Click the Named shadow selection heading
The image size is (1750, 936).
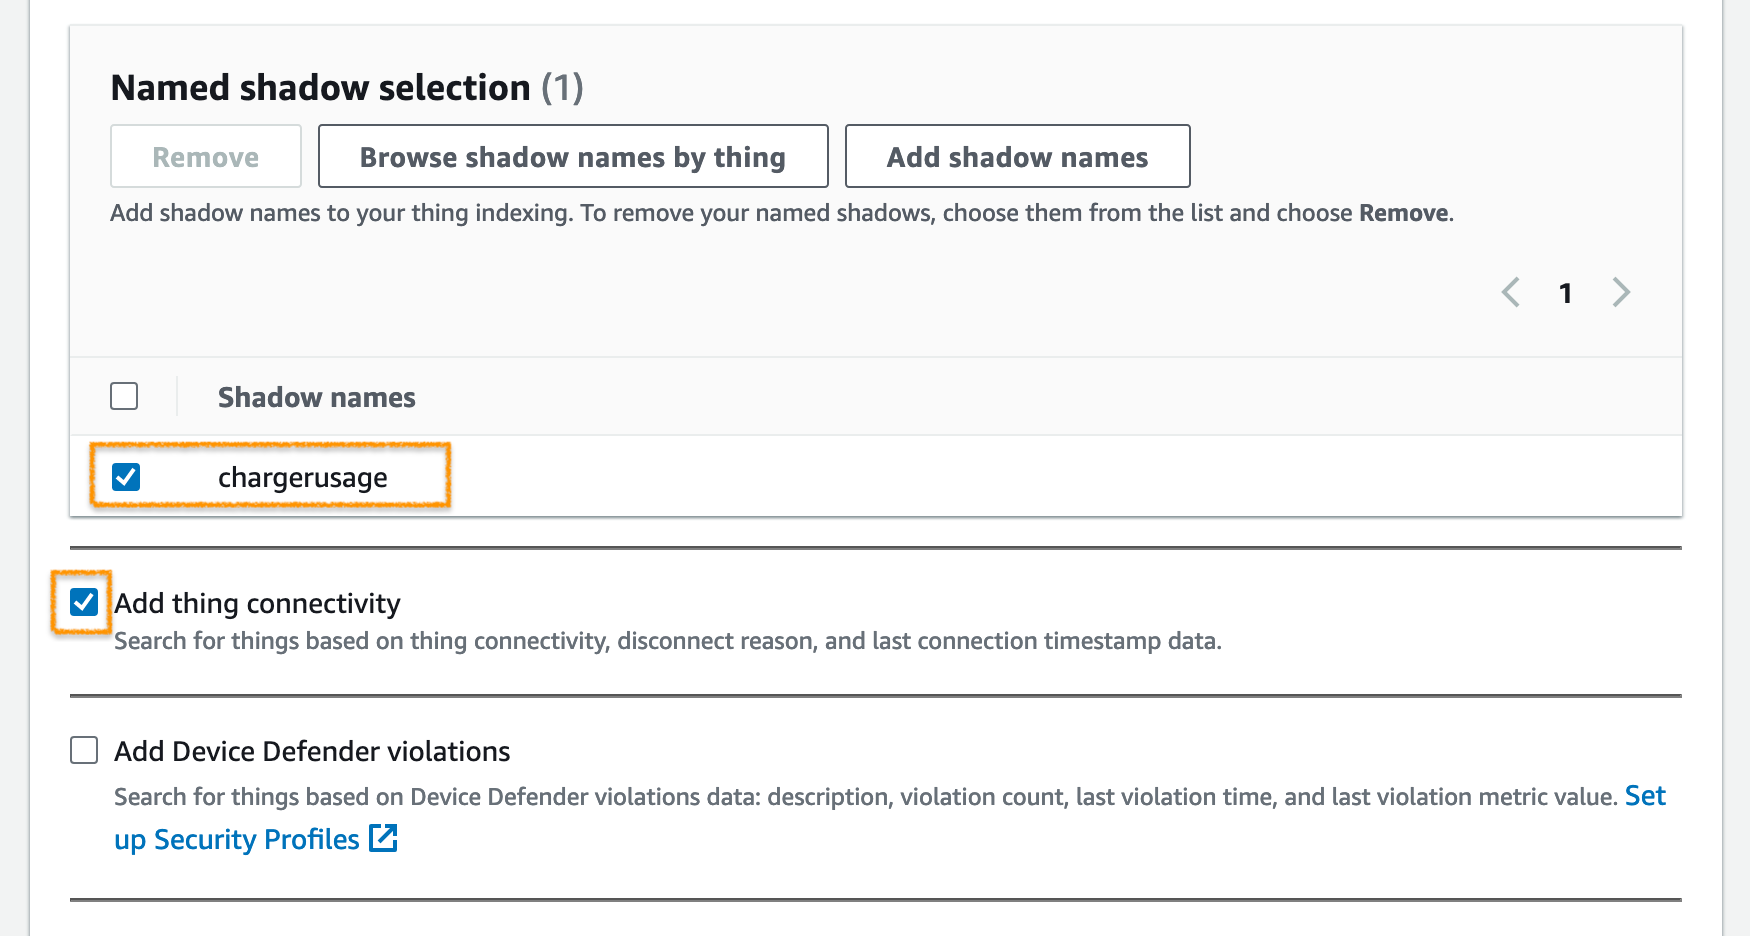pyautogui.click(x=320, y=88)
